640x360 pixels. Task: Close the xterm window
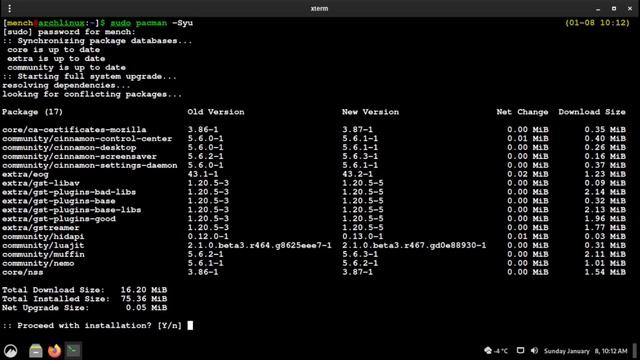630,9
